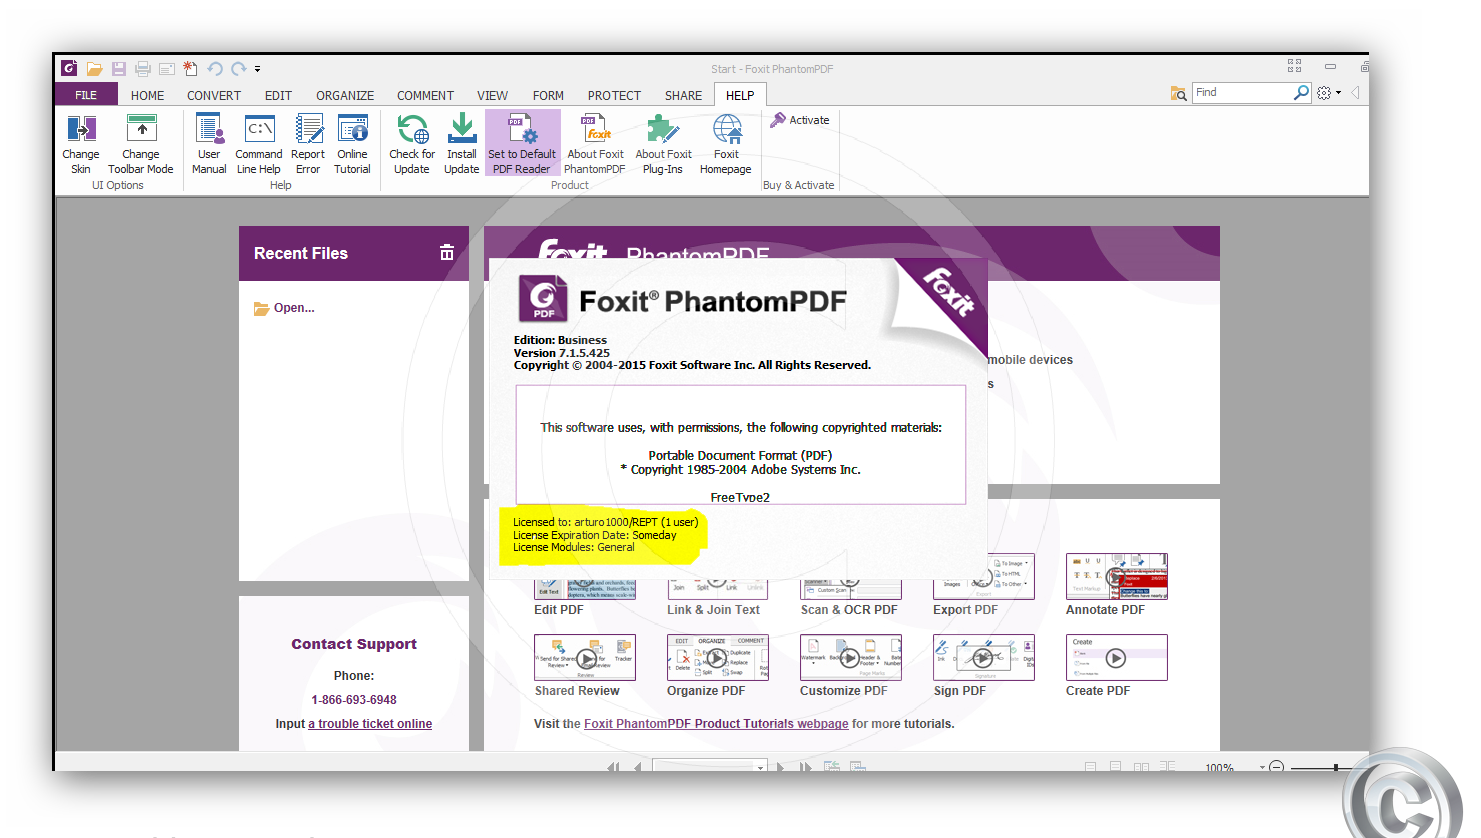Click the Contact Support heading
Viewport: 1481px width, 838px height.
coord(354,644)
